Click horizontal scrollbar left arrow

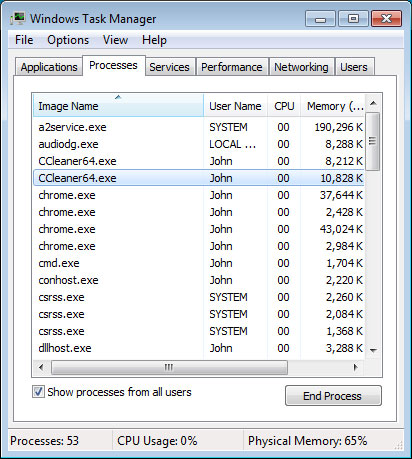41,367
